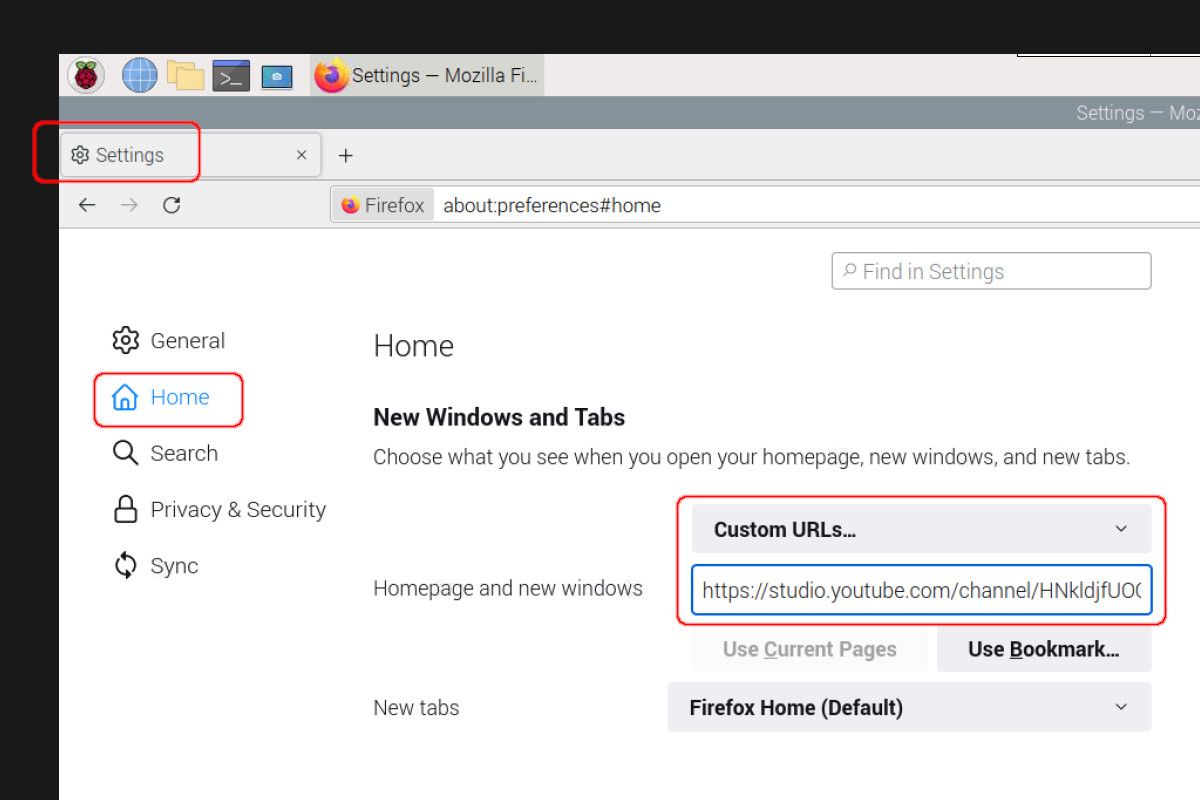This screenshot has width=1200, height=800.
Task: Launch the terminal from the taskbar
Action: (x=231, y=76)
